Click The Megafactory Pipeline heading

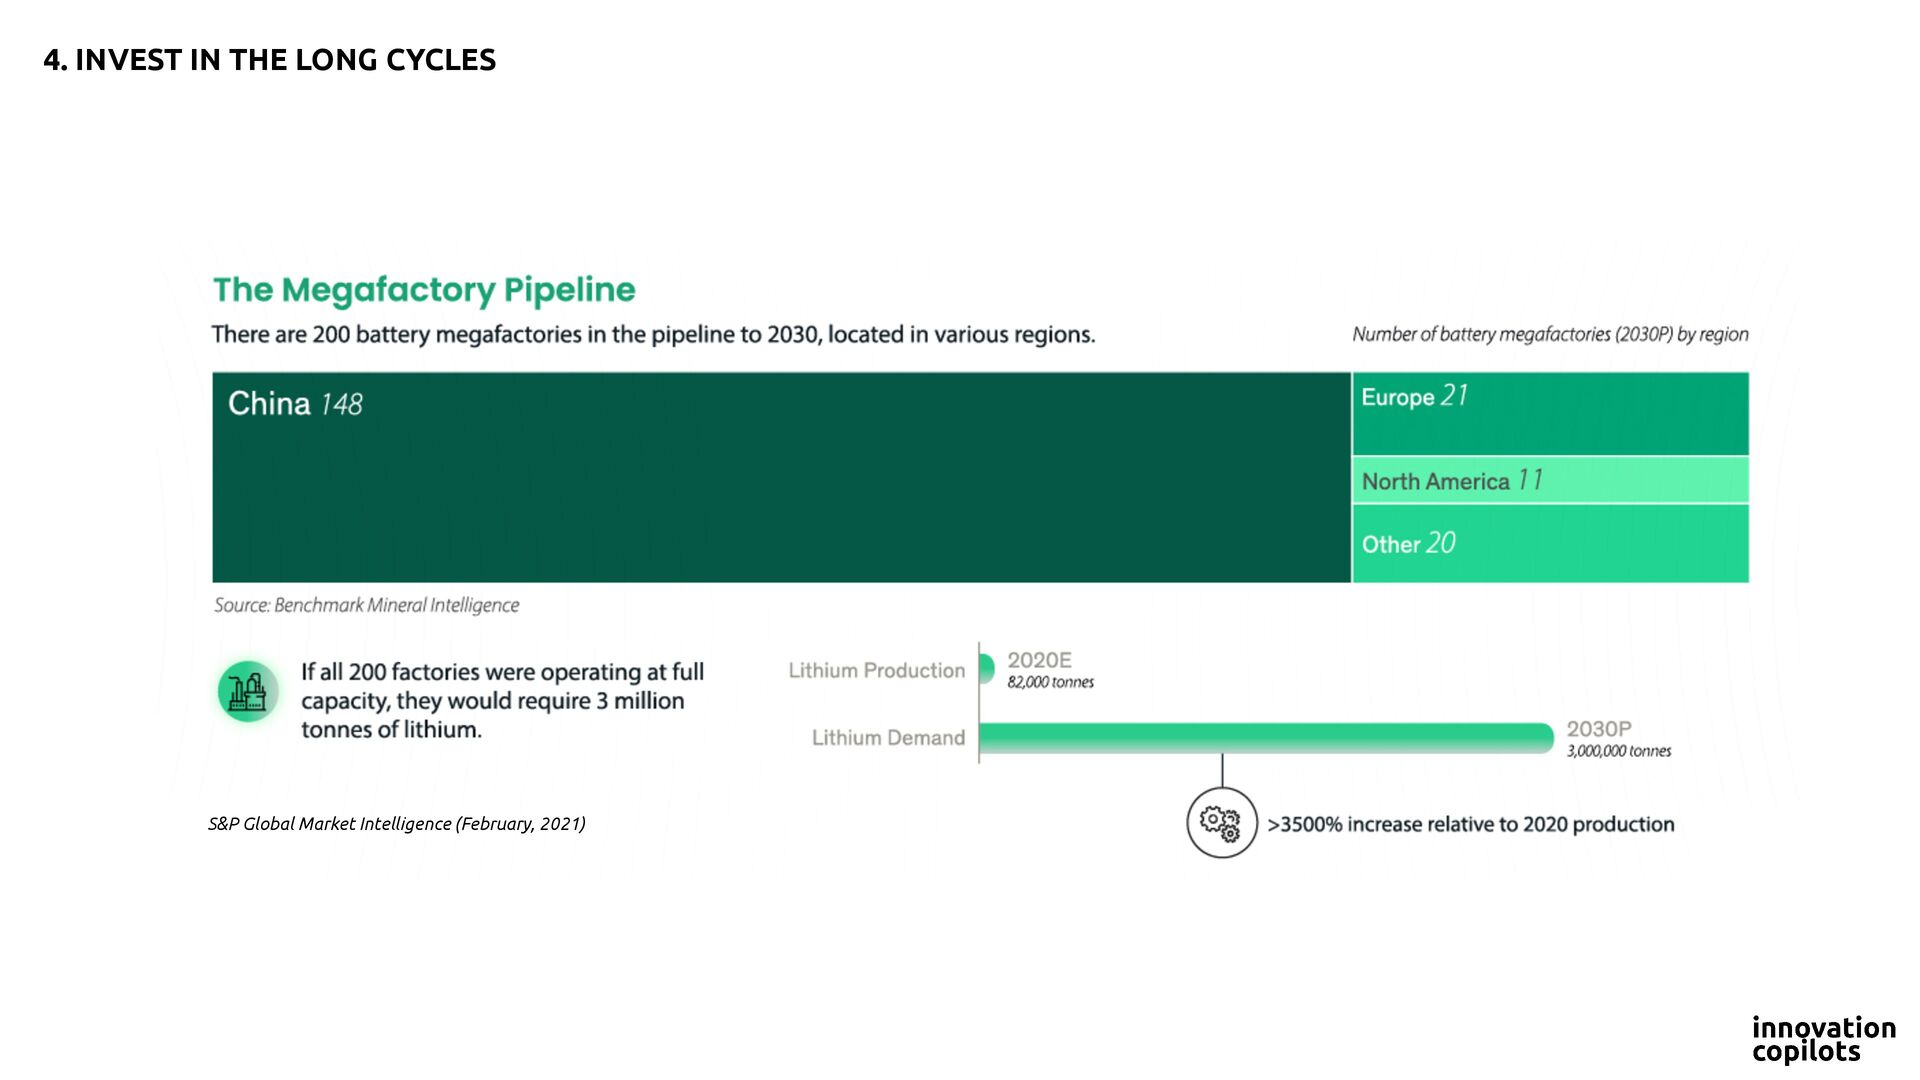[x=424, y=290]
